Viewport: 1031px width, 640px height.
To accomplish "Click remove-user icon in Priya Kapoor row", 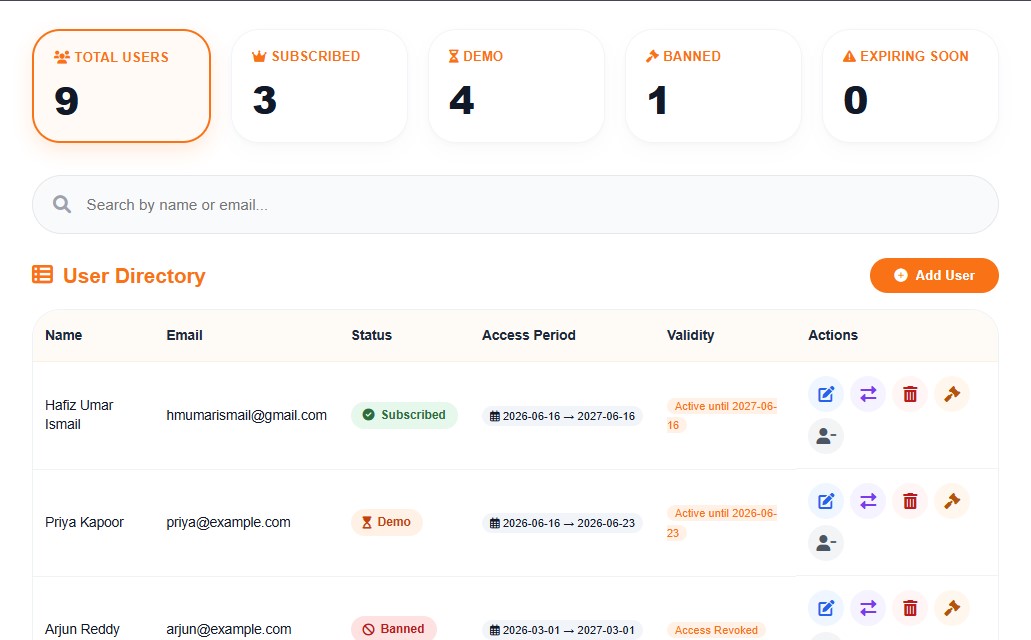I will (x=826, y=543).
